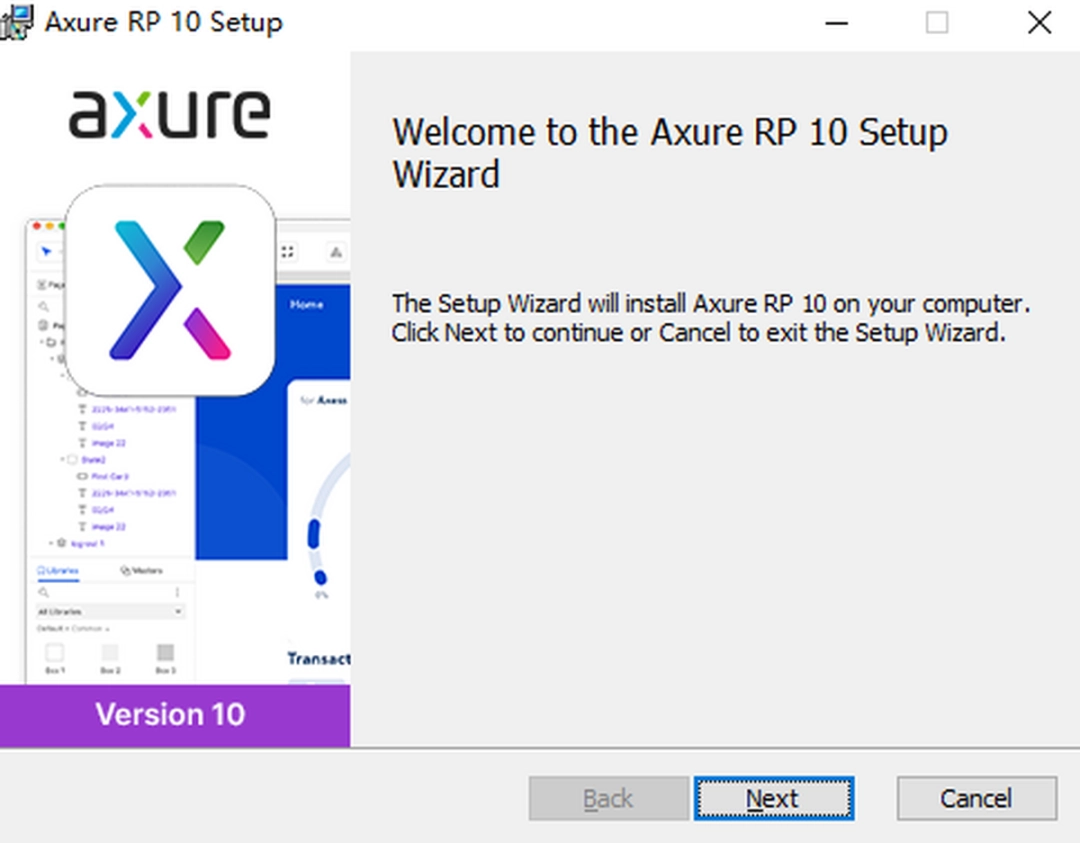The height and width of the screenshot is (843, 1080).
Task: Select the Box 1 widget thumbnail
Action: tap(56, 653)
